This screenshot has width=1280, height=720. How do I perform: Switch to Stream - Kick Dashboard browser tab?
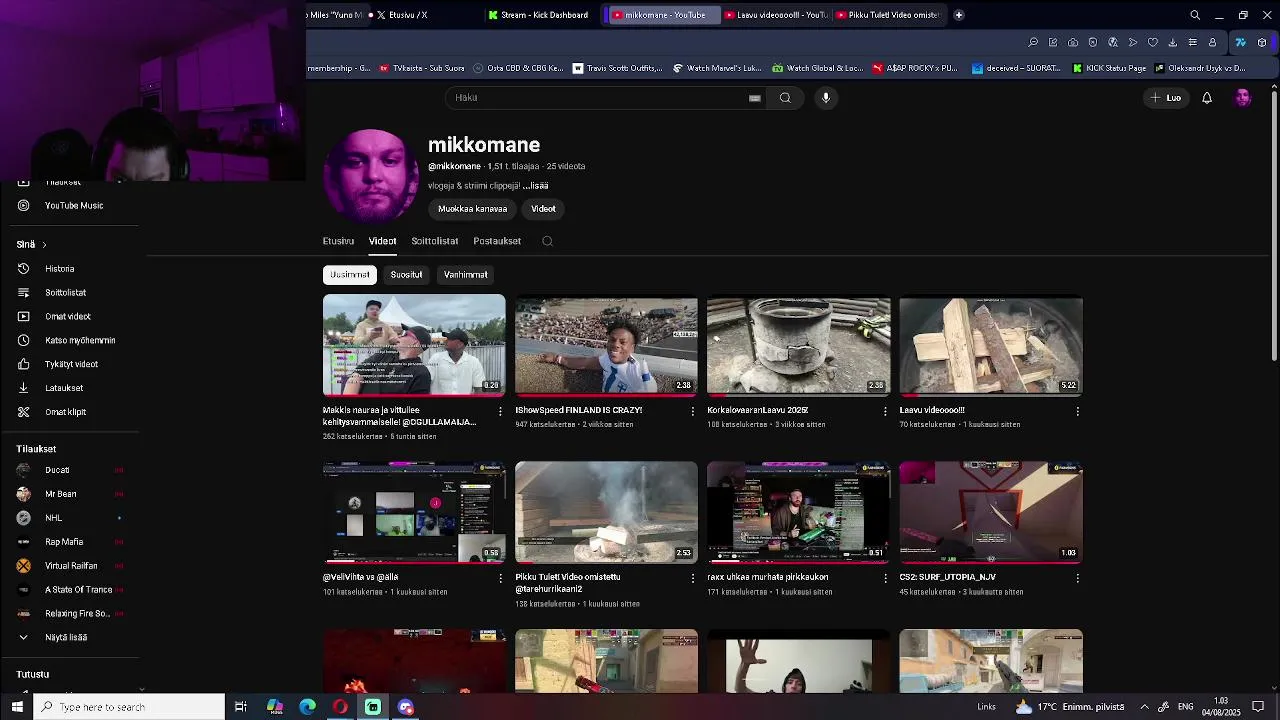541,15
